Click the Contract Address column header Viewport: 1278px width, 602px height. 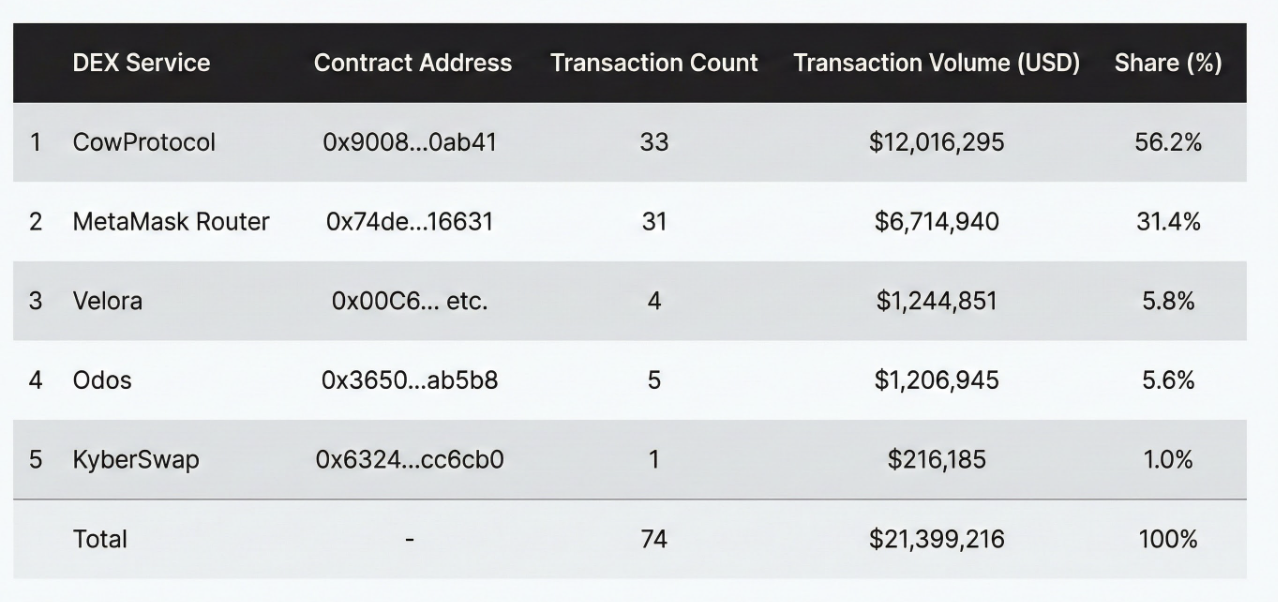coord(412,63)
